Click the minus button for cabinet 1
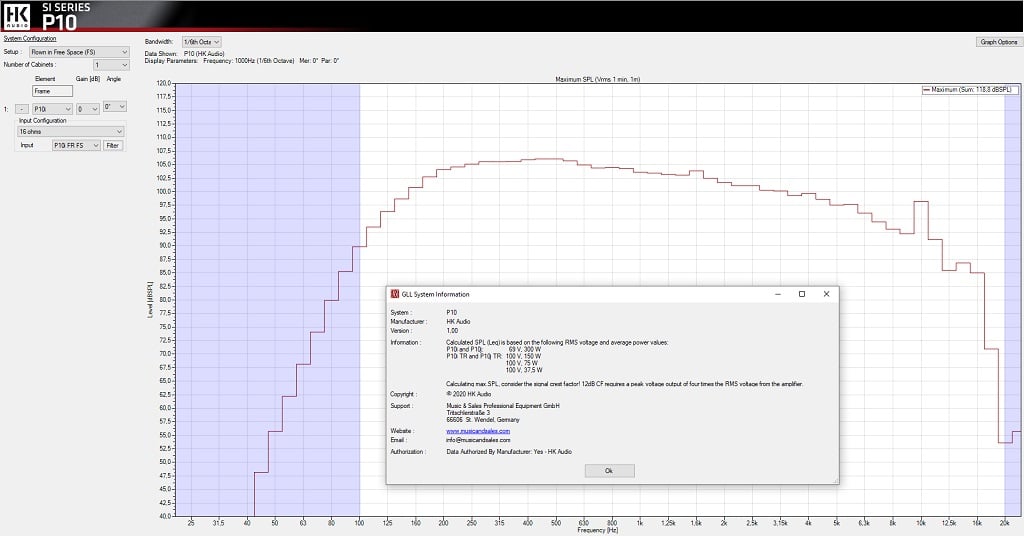 click(x=22, y=109)
